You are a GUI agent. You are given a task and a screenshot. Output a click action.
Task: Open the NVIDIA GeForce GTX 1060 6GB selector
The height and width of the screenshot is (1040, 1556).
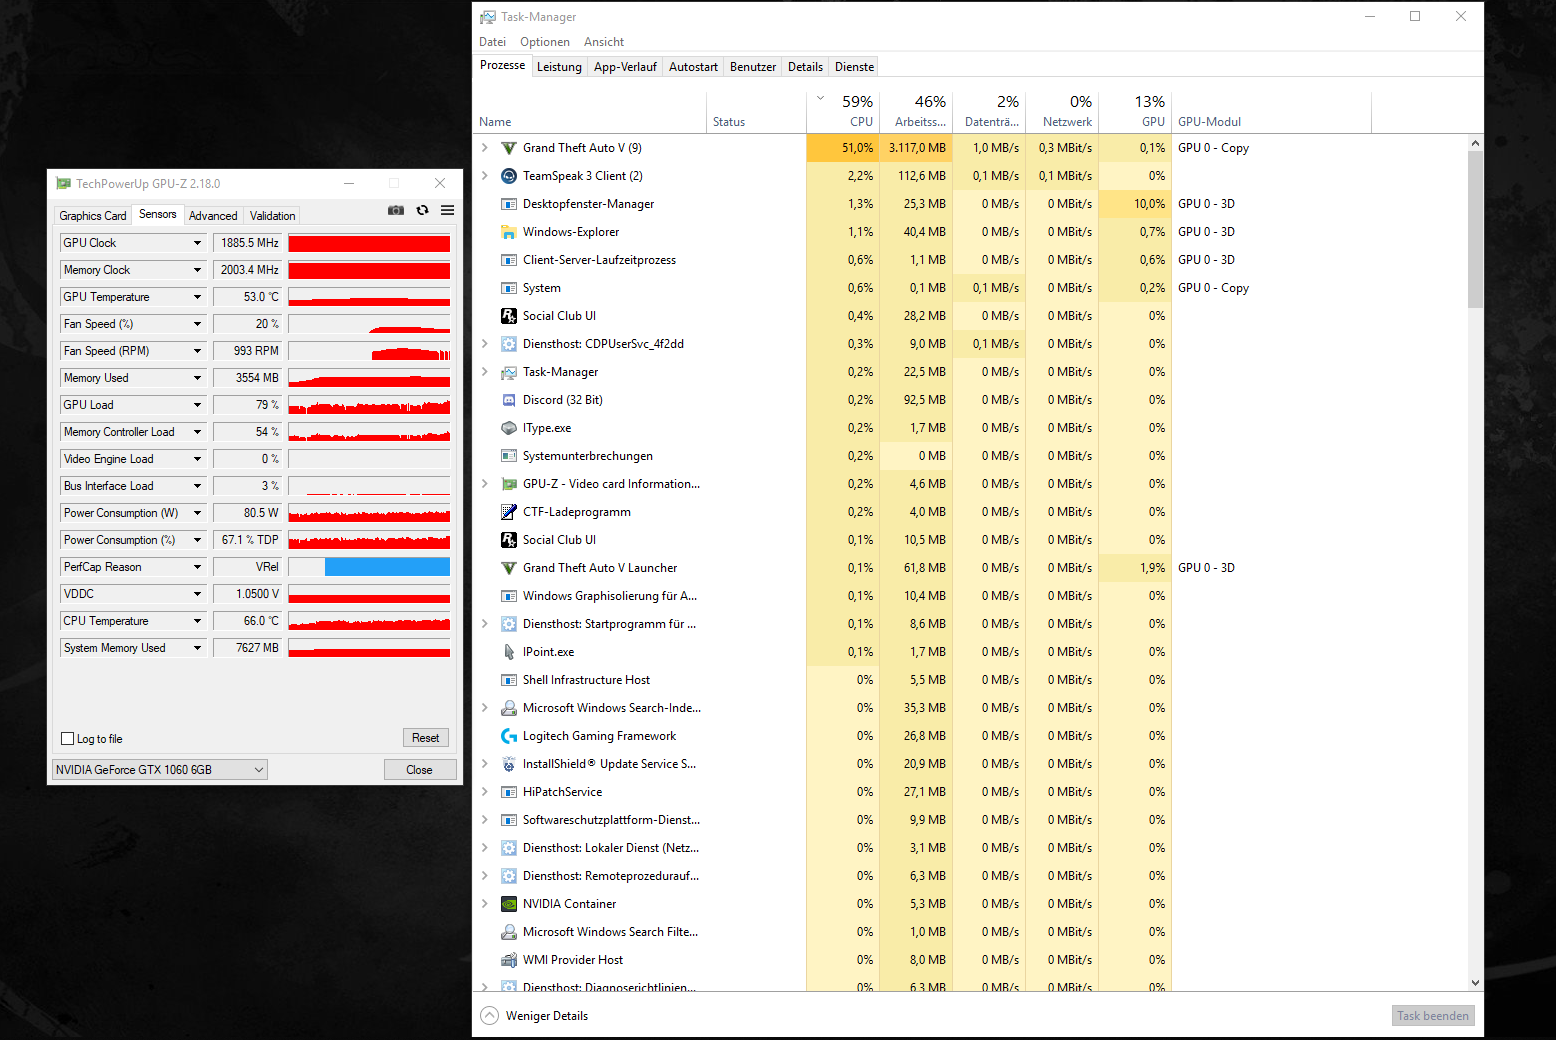160,770
